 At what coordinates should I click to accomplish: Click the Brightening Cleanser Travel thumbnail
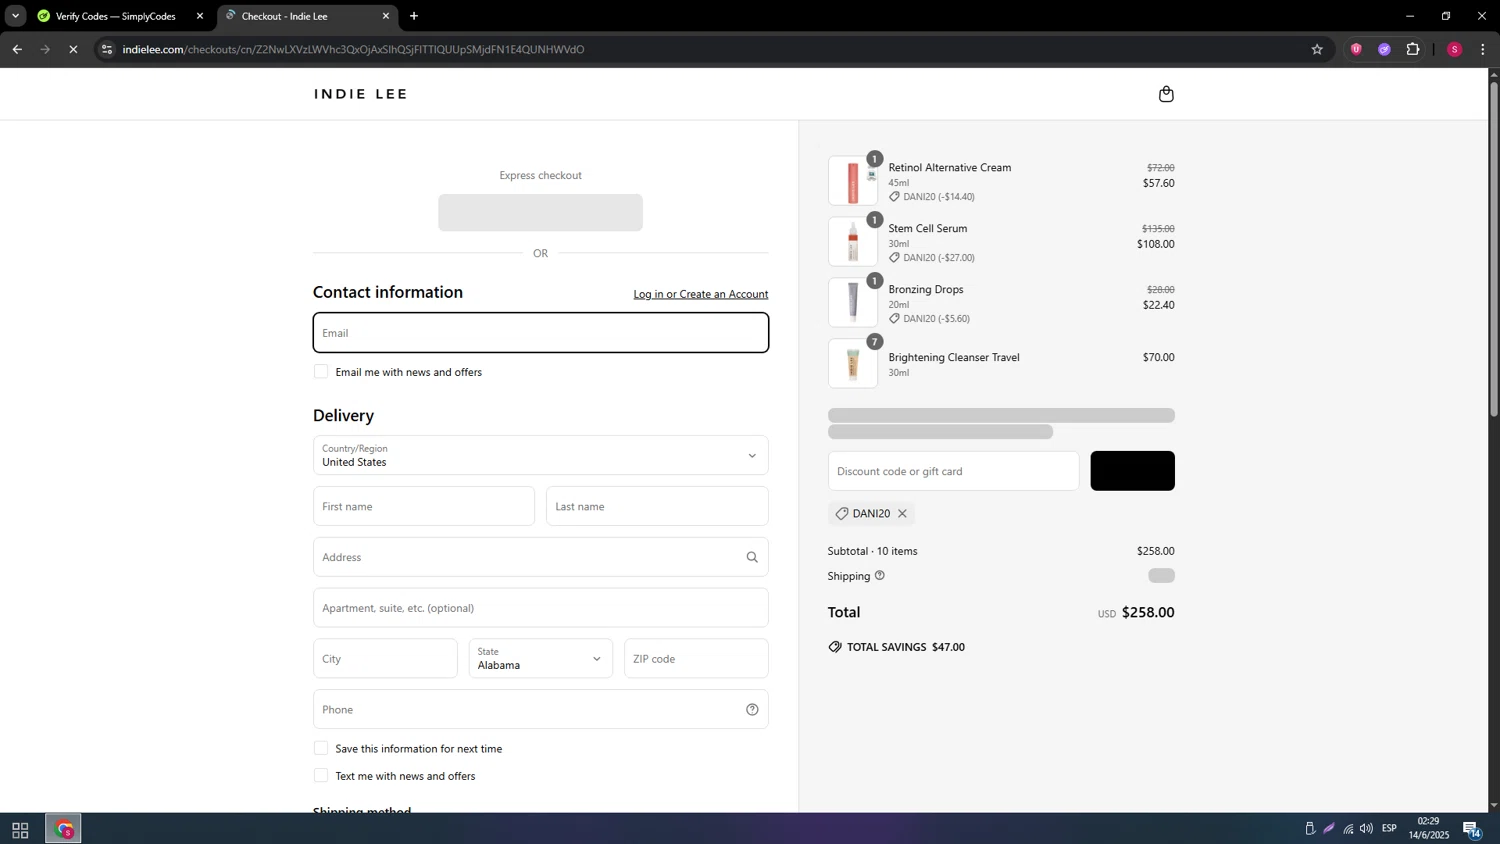pos(853,364)
